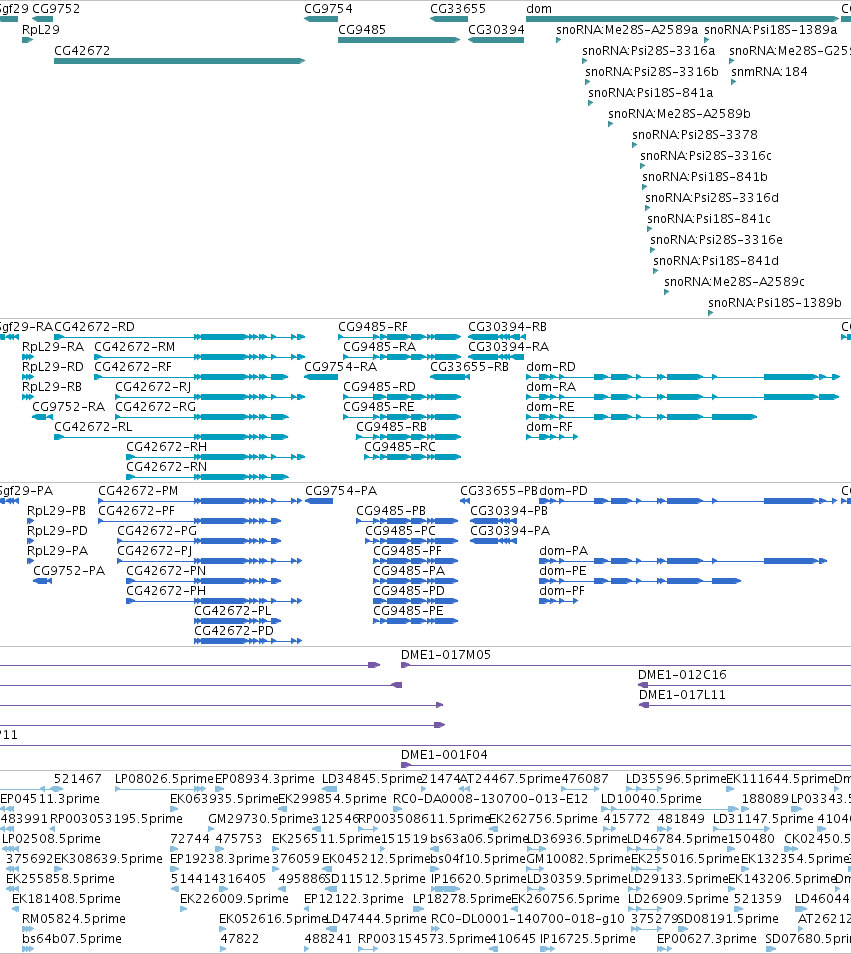Select EST EP08934.3prime

(x=265, y=779)
